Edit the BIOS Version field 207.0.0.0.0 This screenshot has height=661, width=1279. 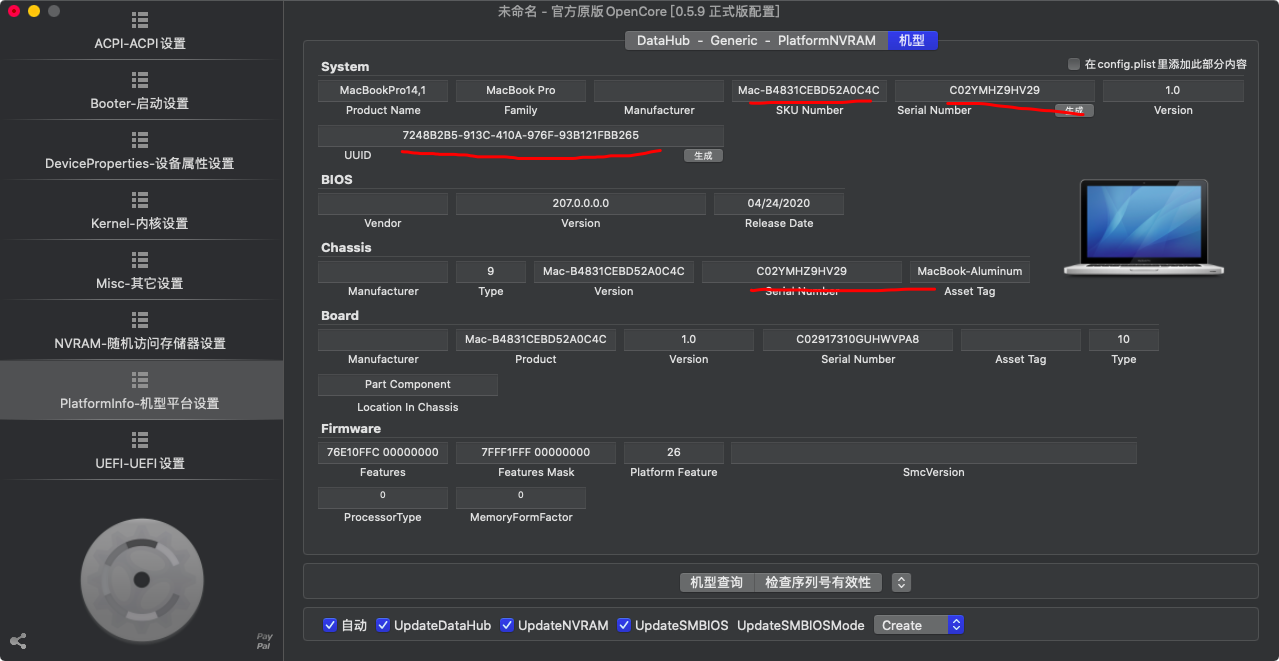click(581, 203)
